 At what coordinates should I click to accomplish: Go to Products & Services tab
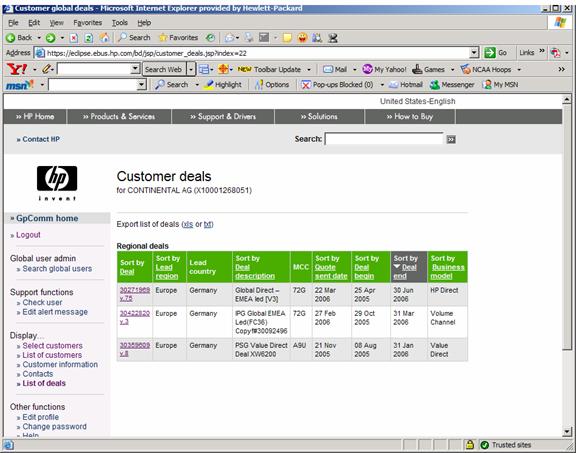(119, 116)
